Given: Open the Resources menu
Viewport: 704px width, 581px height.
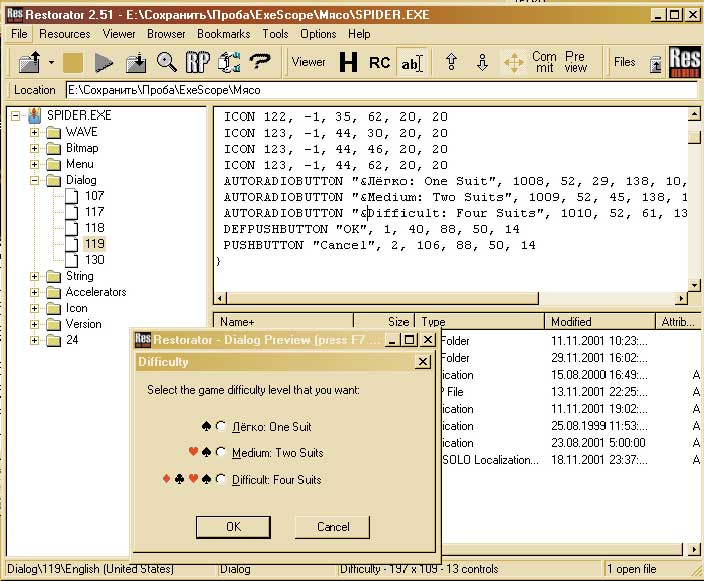Looking at the screenshot, I should coord(65,34).
